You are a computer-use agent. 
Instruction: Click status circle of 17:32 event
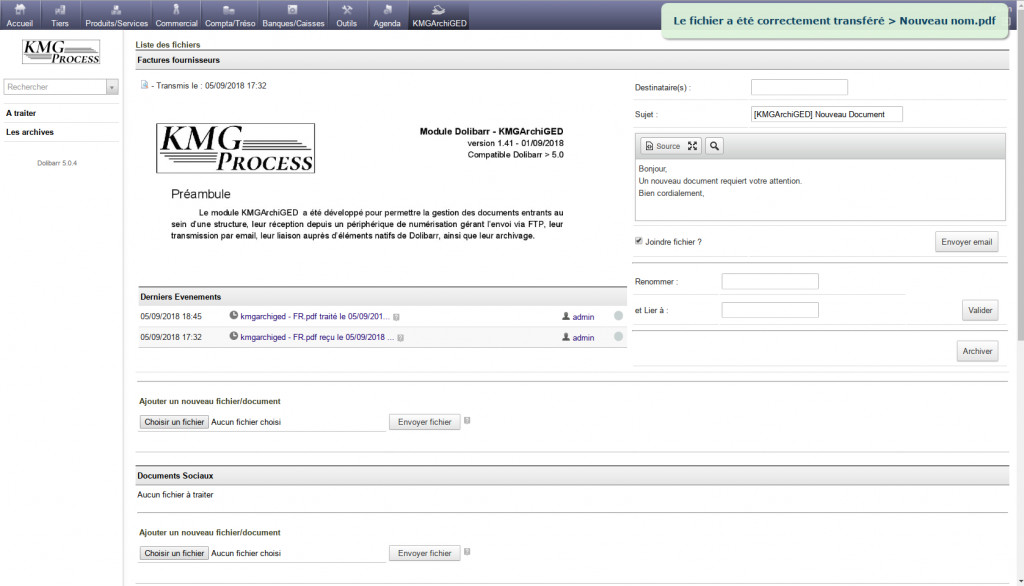(x=618, y=337)
